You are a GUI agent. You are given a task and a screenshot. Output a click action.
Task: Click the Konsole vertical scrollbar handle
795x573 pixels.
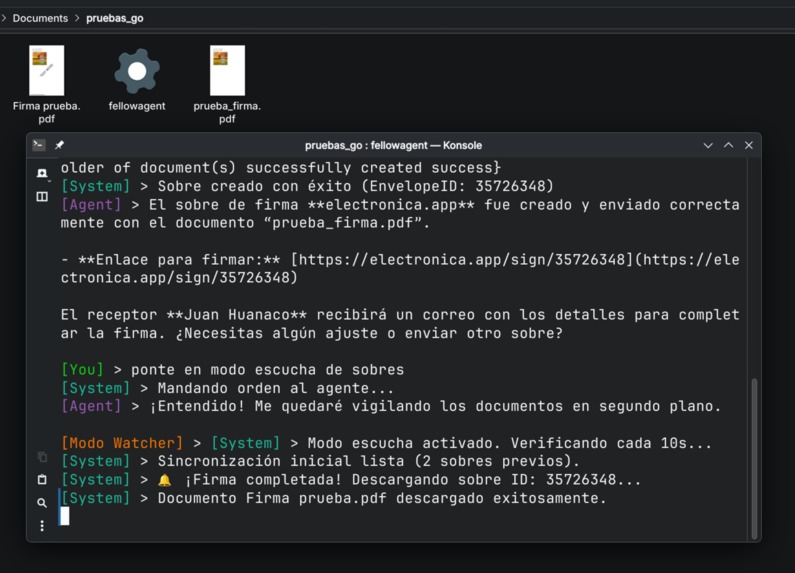click(x=754, y=458)
